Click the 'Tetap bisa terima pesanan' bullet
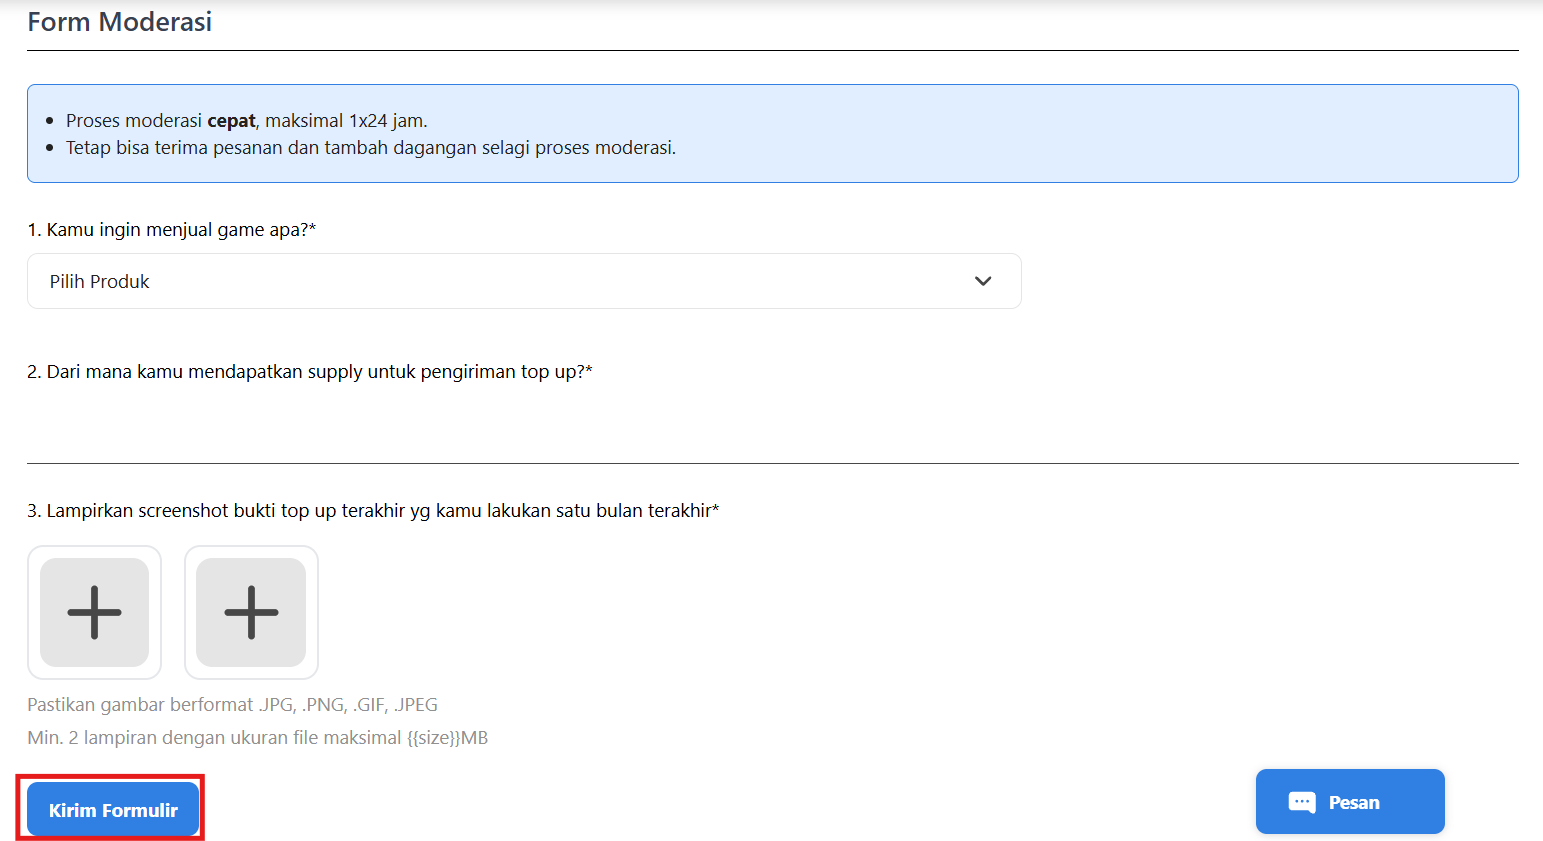Screen dimensions: 1543x841 (370, 148)
